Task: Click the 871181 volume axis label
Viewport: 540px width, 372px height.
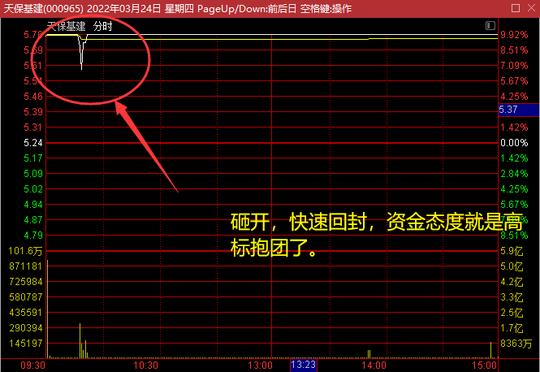Action: 25,266
